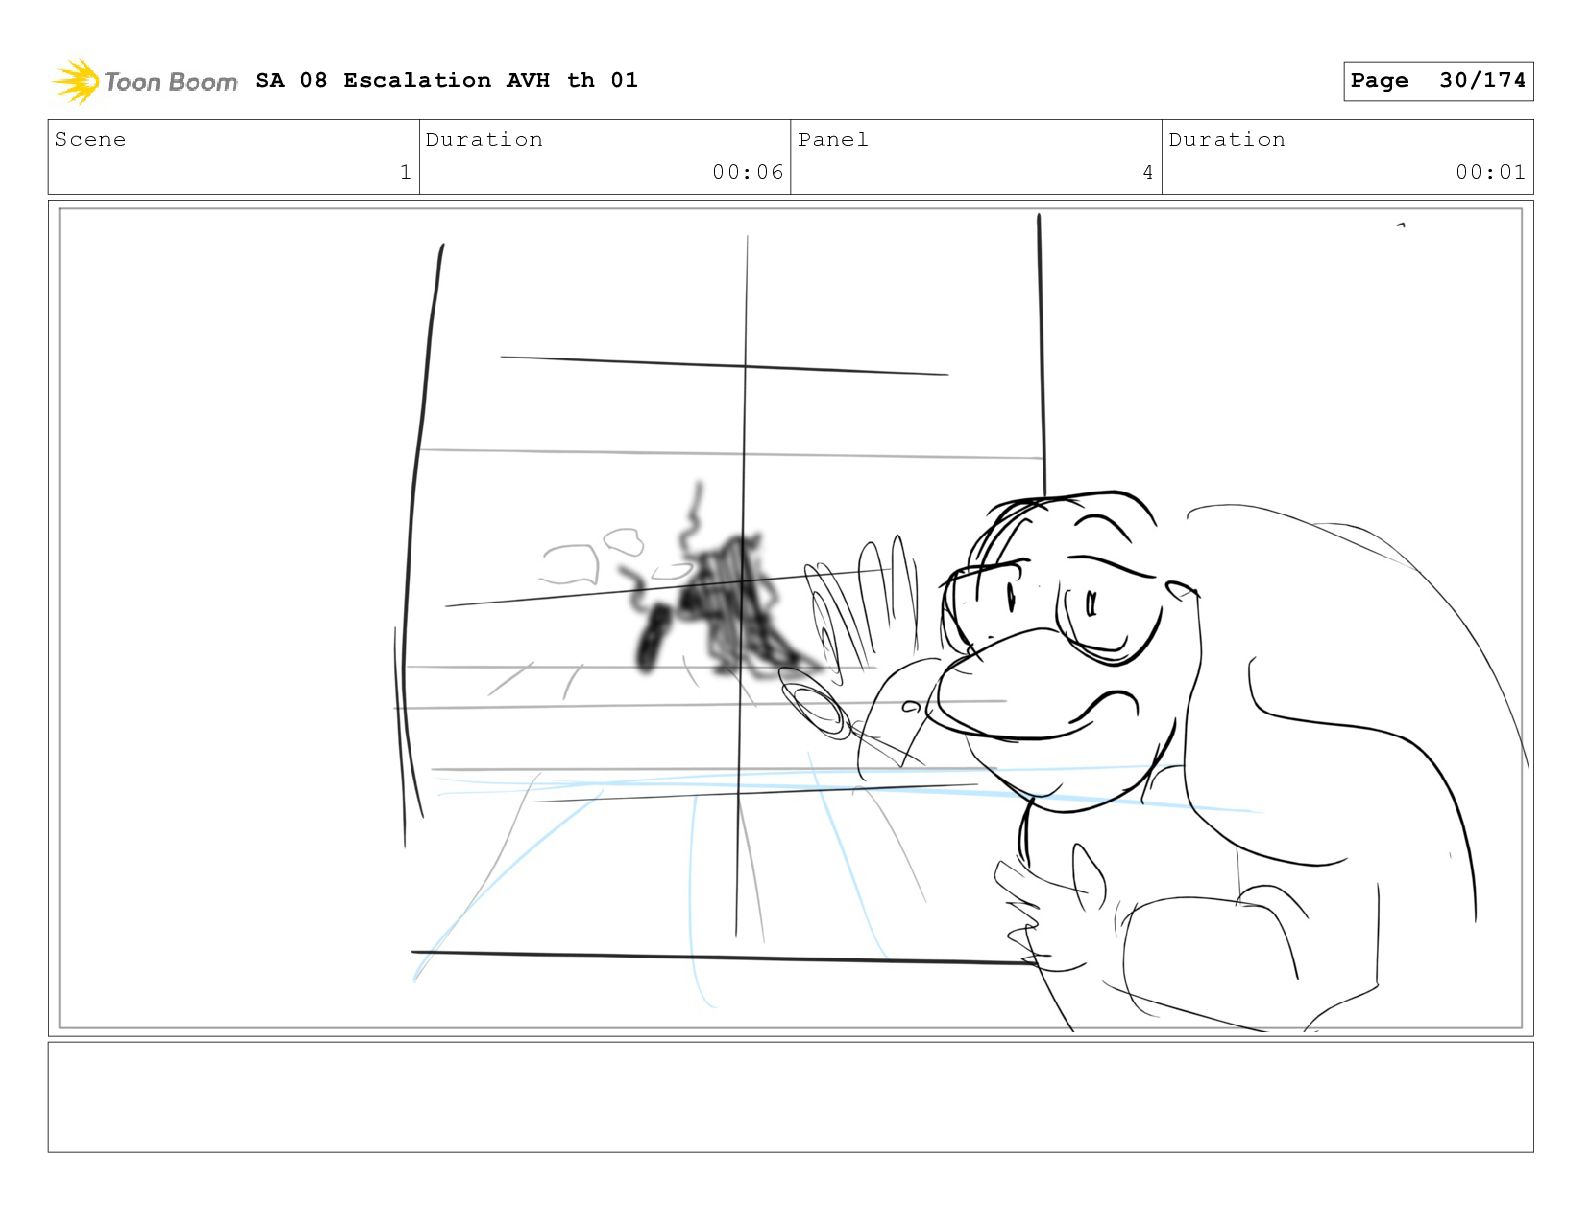Viewport: 1584px width, 1224px height.
Task: Click the scene duration value '00:06'
Action: point(747,172)
